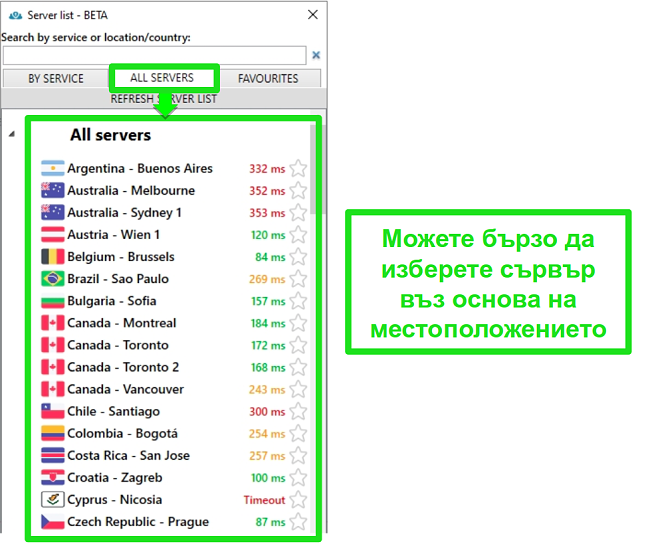Select Belgium - Brussels server
Screen dimensions: 650x546
(x=121, y=257)
